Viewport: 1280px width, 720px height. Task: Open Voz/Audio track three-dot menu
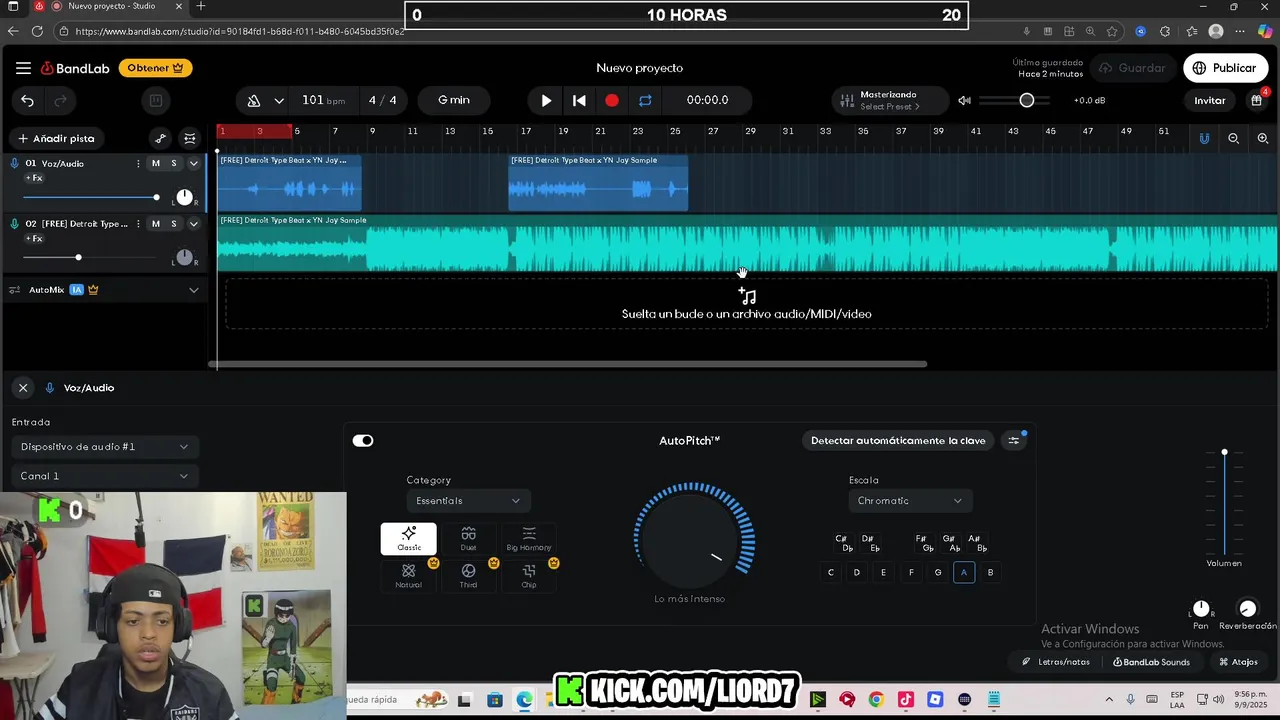[138, 163]
